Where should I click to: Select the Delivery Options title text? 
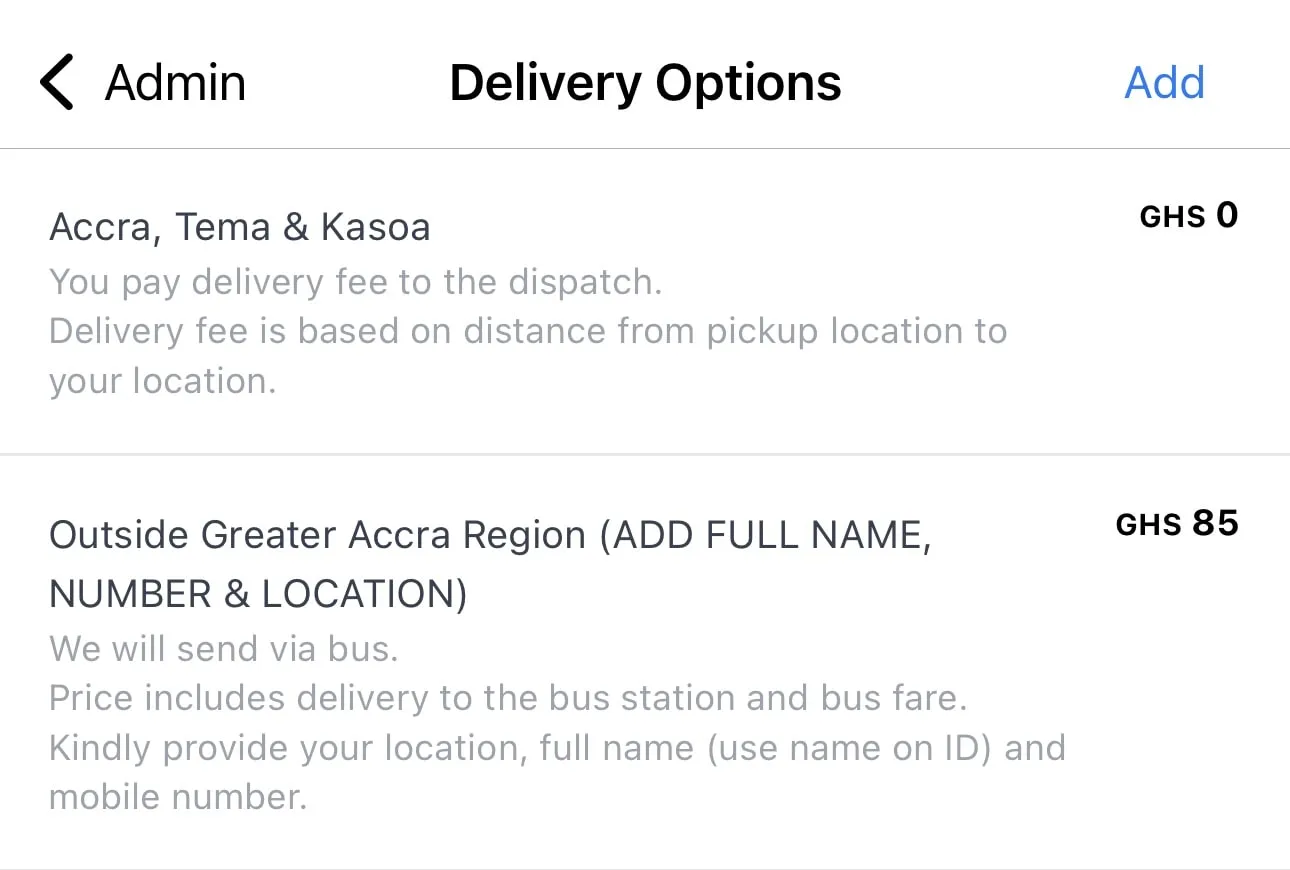pos(645,82)
